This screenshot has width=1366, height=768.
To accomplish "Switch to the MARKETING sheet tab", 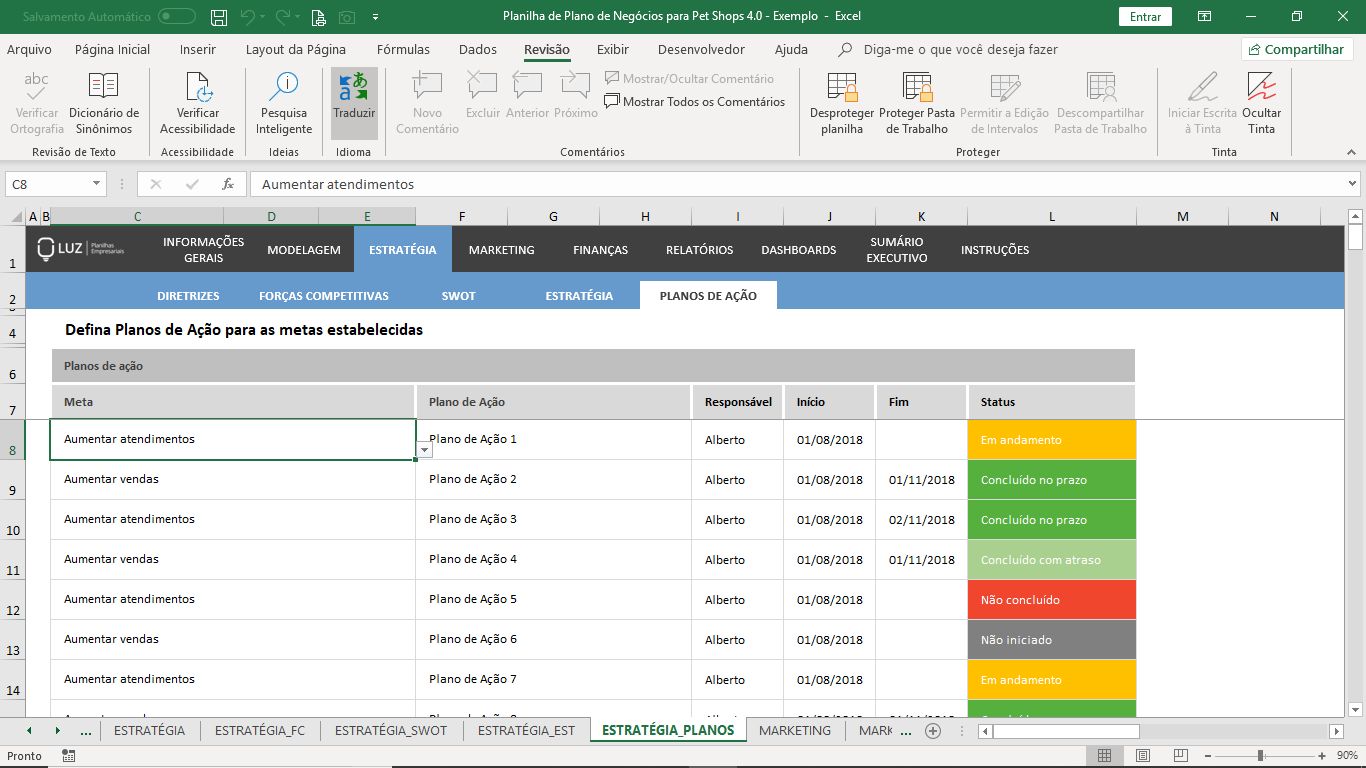I will [x=794, y=731].
